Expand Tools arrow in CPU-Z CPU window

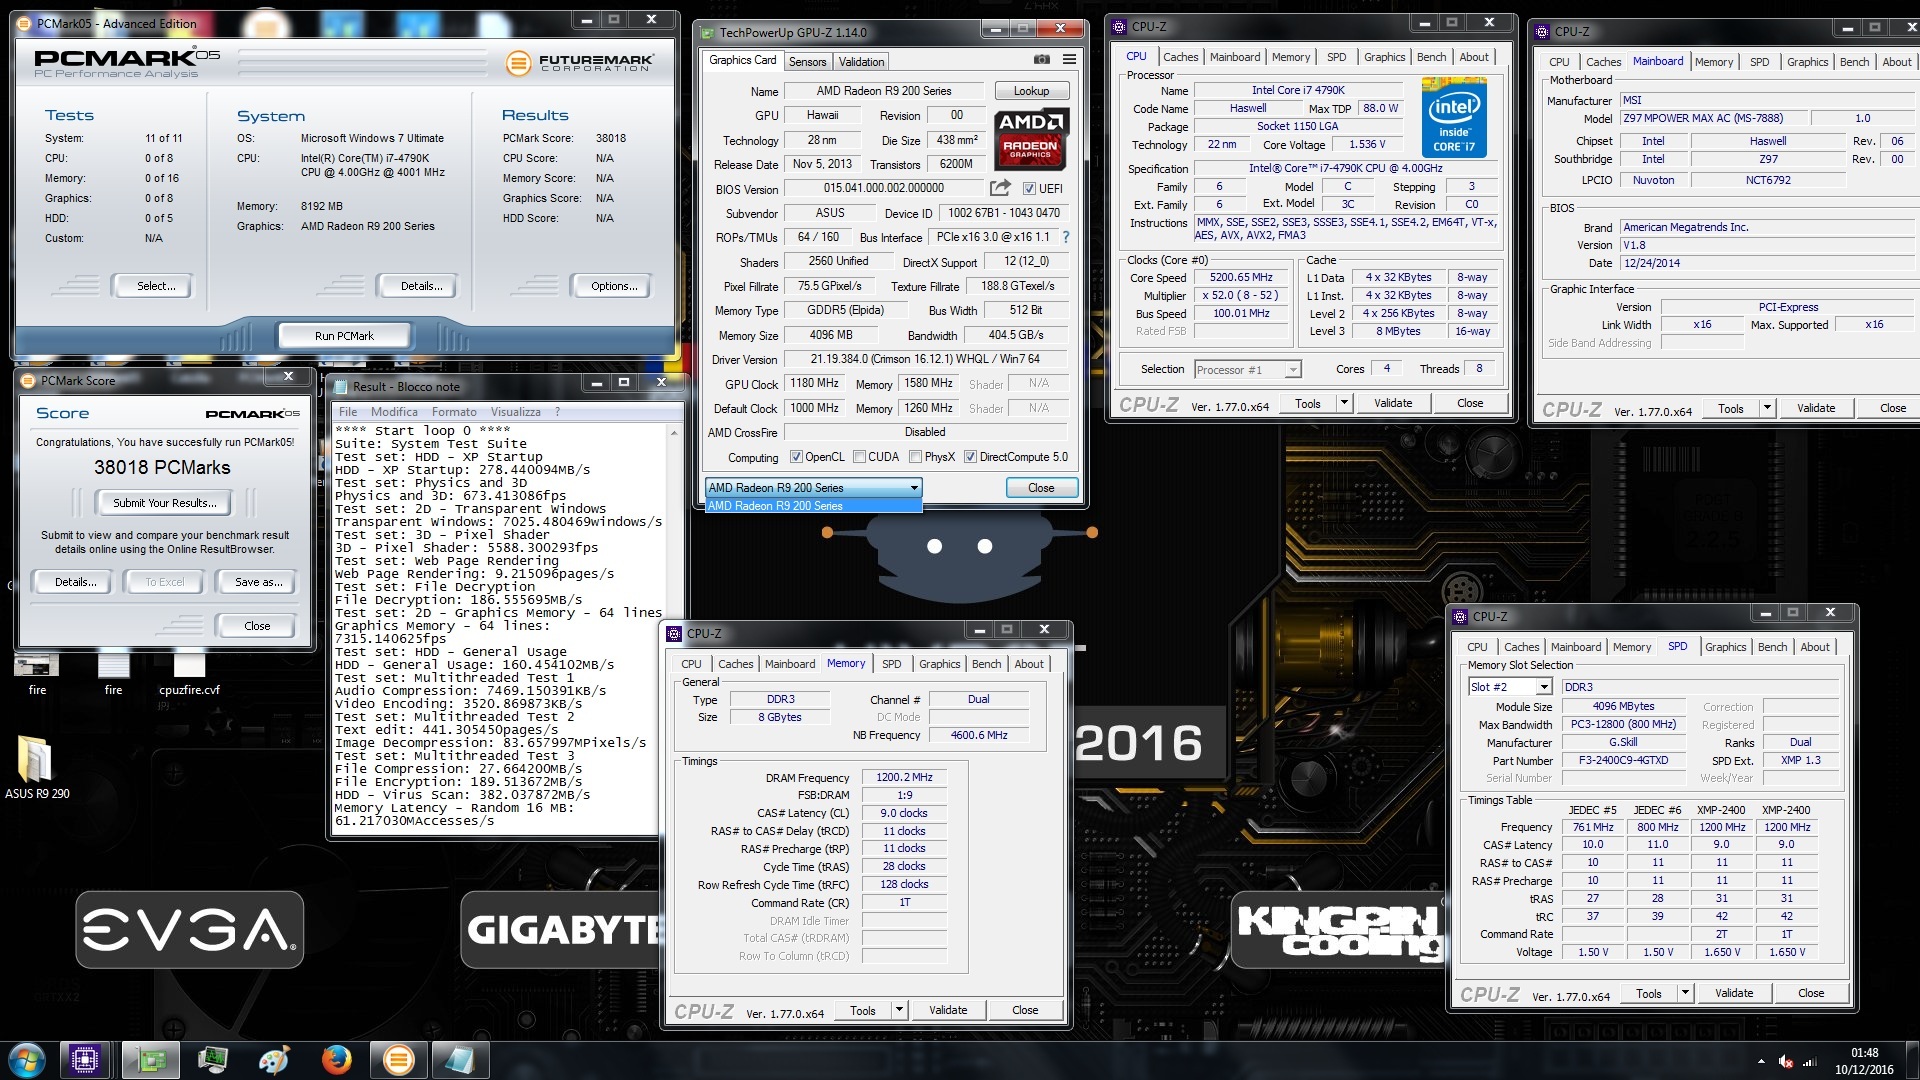click(1344, 403)
